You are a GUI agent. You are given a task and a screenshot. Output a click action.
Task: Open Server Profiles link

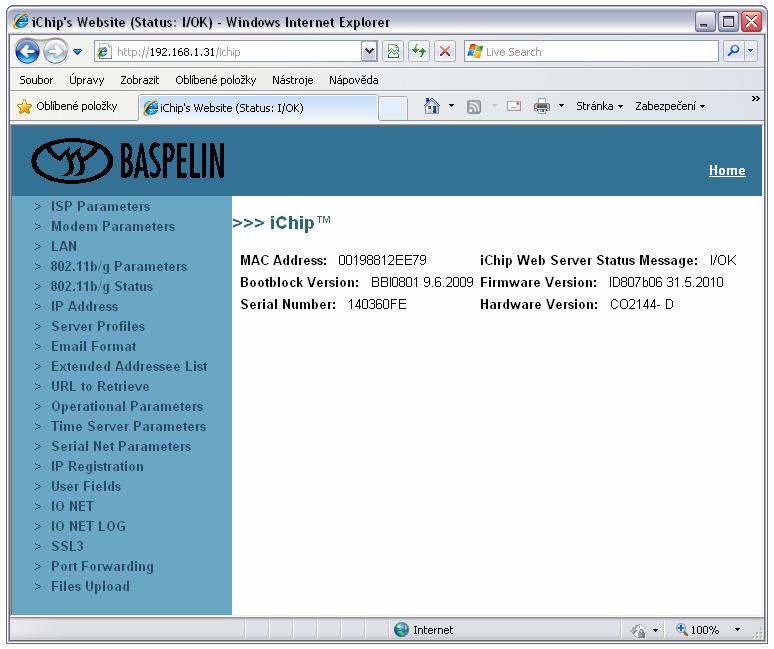click(98, 326)
